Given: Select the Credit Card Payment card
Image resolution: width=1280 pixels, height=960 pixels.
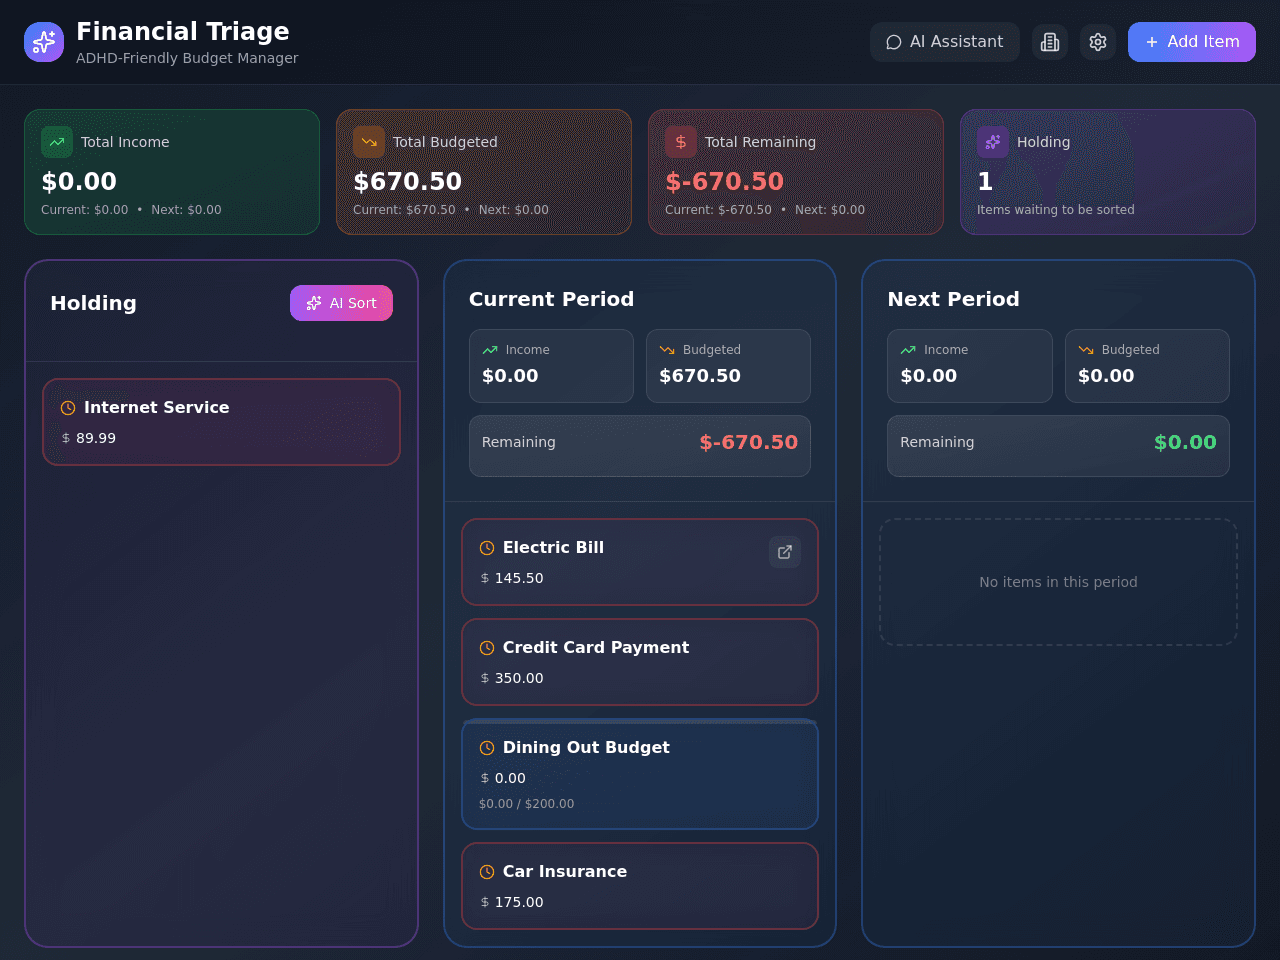Looking at the screenshot, I should [x=640, y=662].
